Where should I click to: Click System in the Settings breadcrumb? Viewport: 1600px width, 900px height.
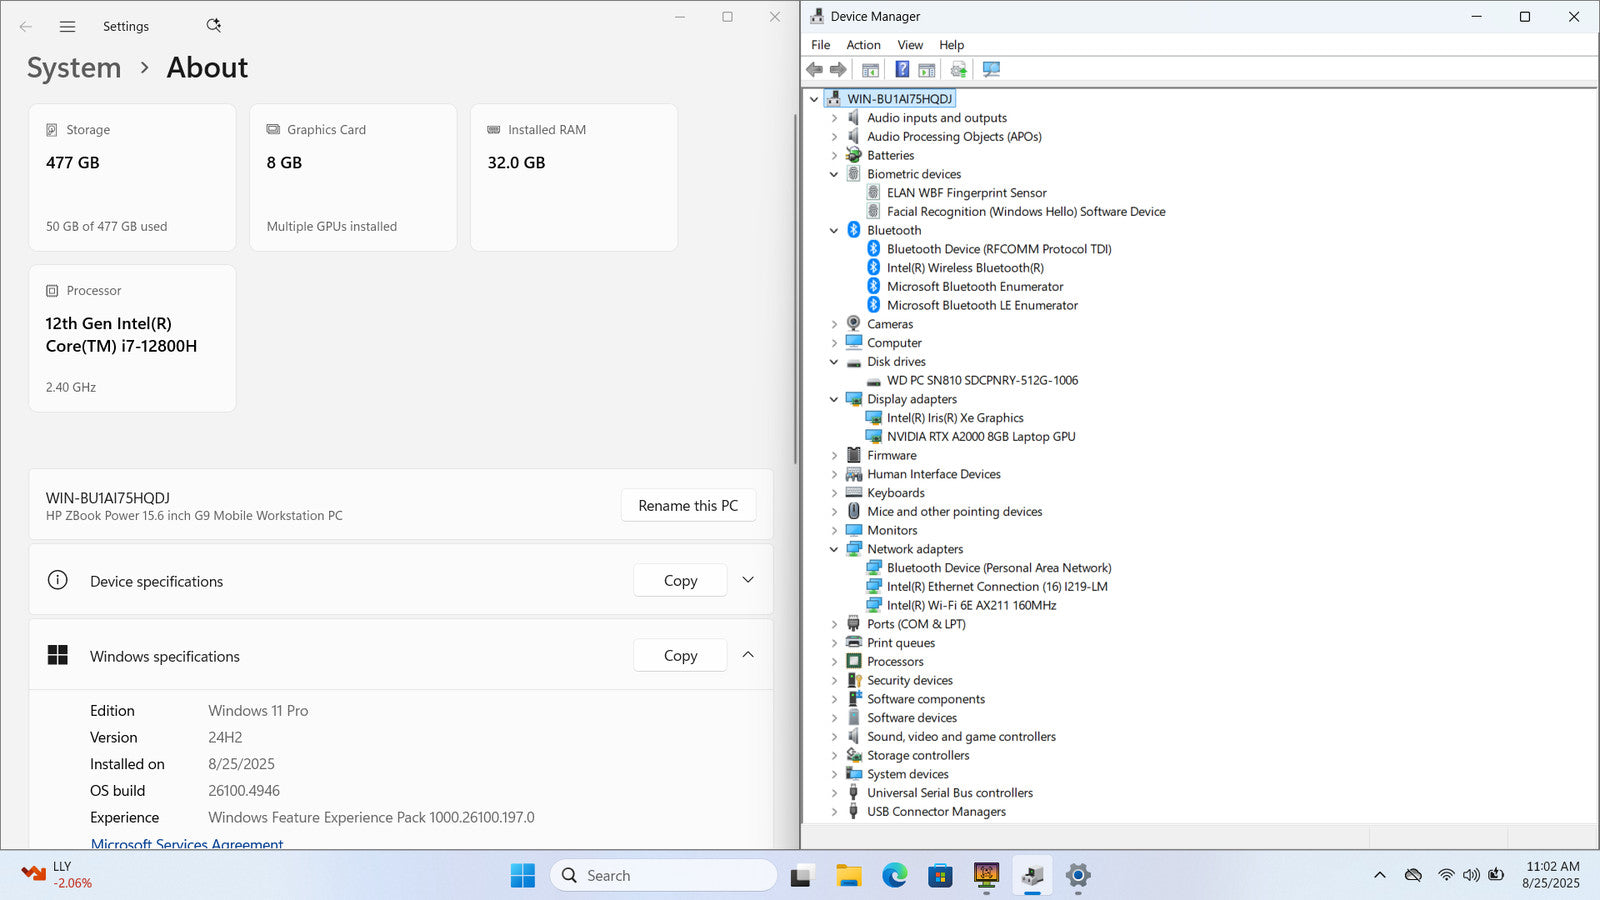pos(74,67)
